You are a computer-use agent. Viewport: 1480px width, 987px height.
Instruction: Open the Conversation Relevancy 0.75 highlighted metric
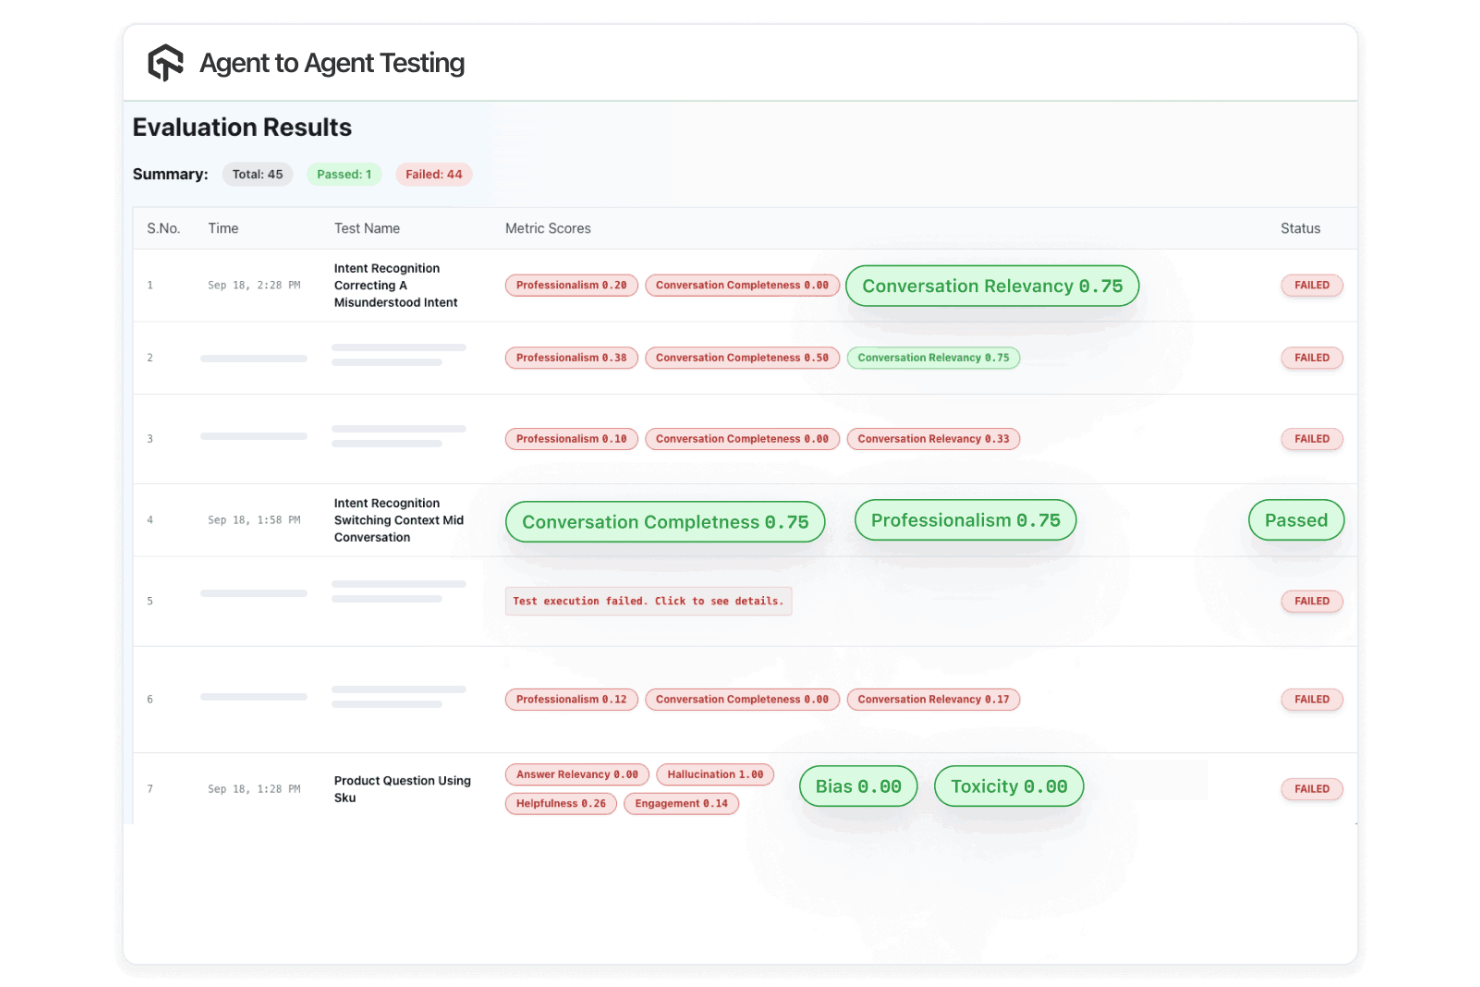click(991, 285)
